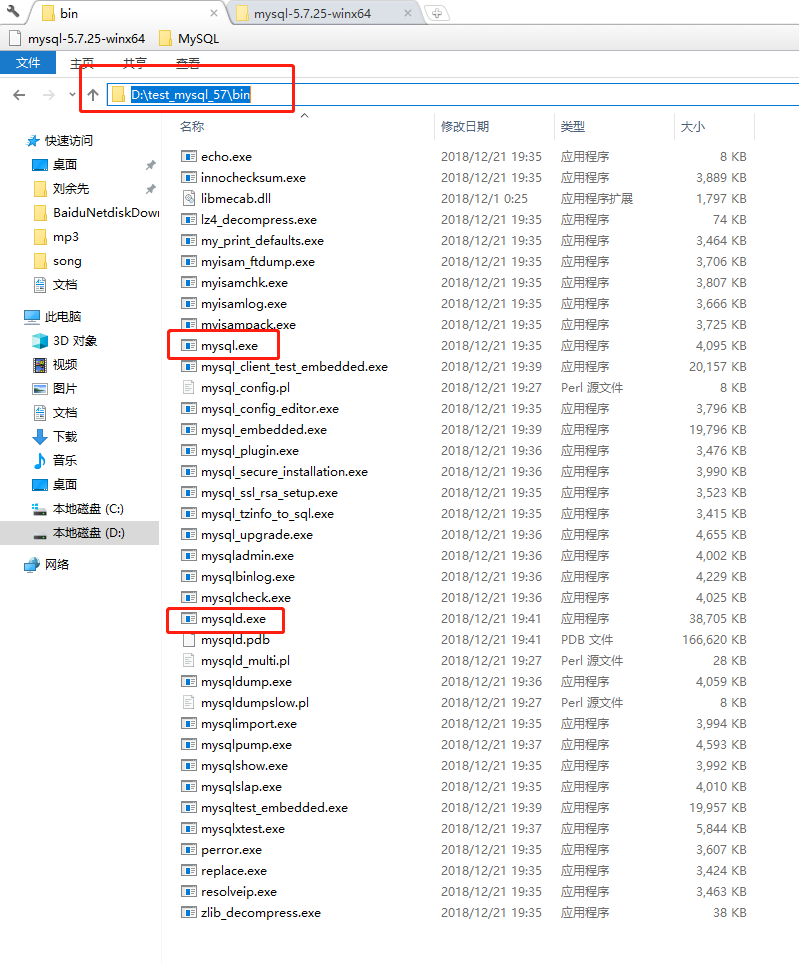
Task: Open 下载 in sidebar
Action: (x=55, y=437)
